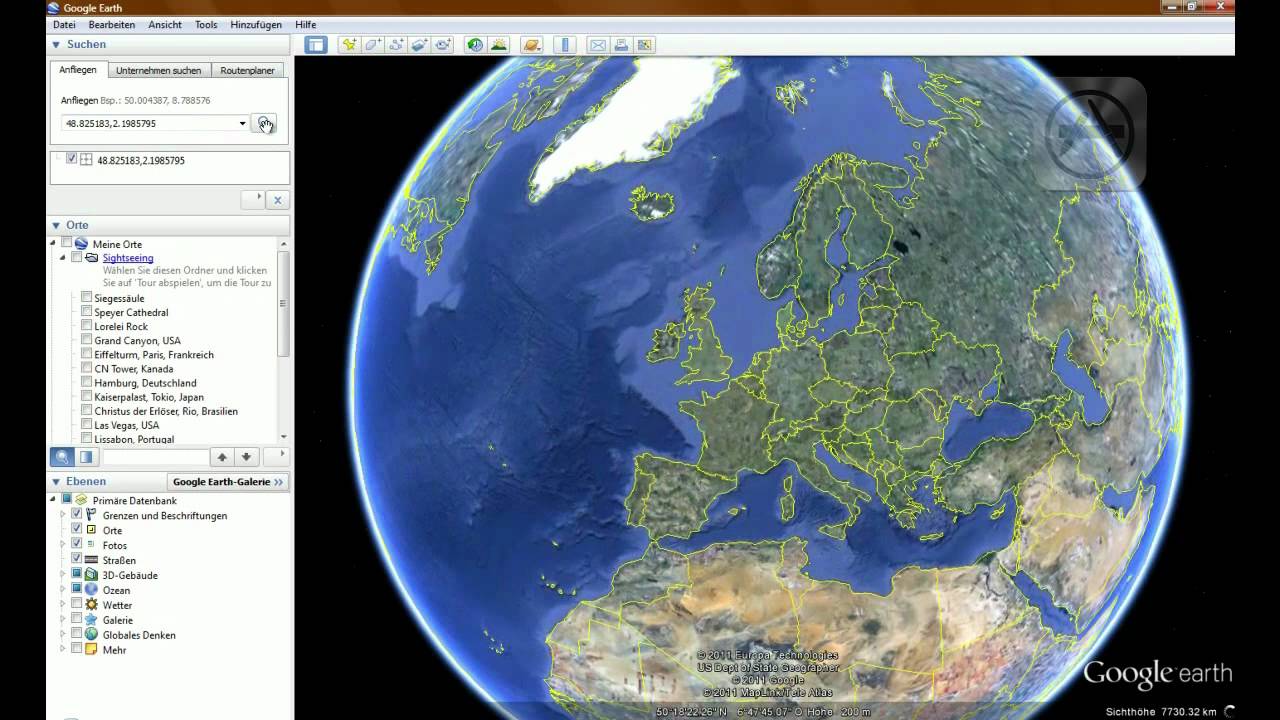Select Hamburg, Deutschland in places list
The width and height of the screenshot is (1280, 720).
[146, 383]
